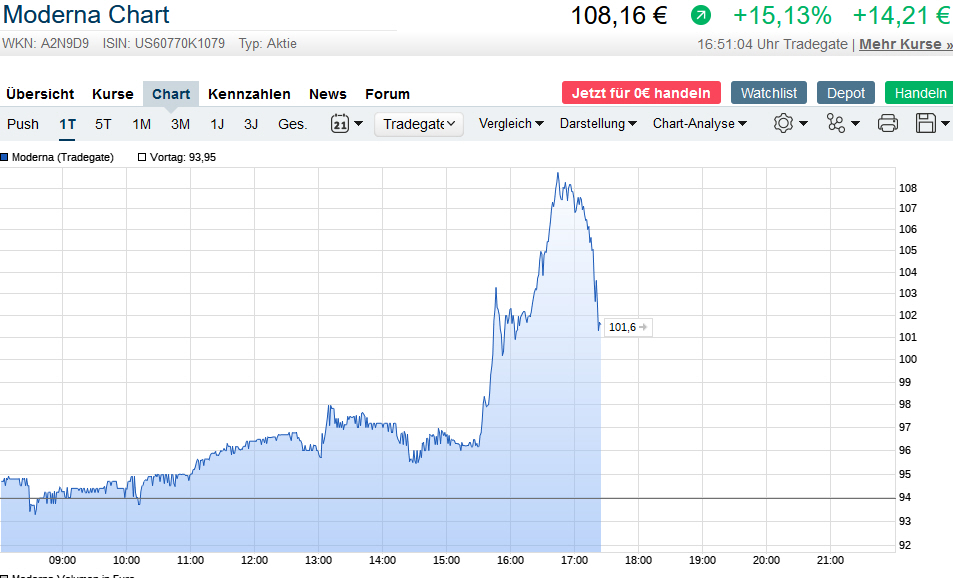This screenshot has height=578, width=953.
Task: Click the Typ: Aktie text
Action: 267,44
